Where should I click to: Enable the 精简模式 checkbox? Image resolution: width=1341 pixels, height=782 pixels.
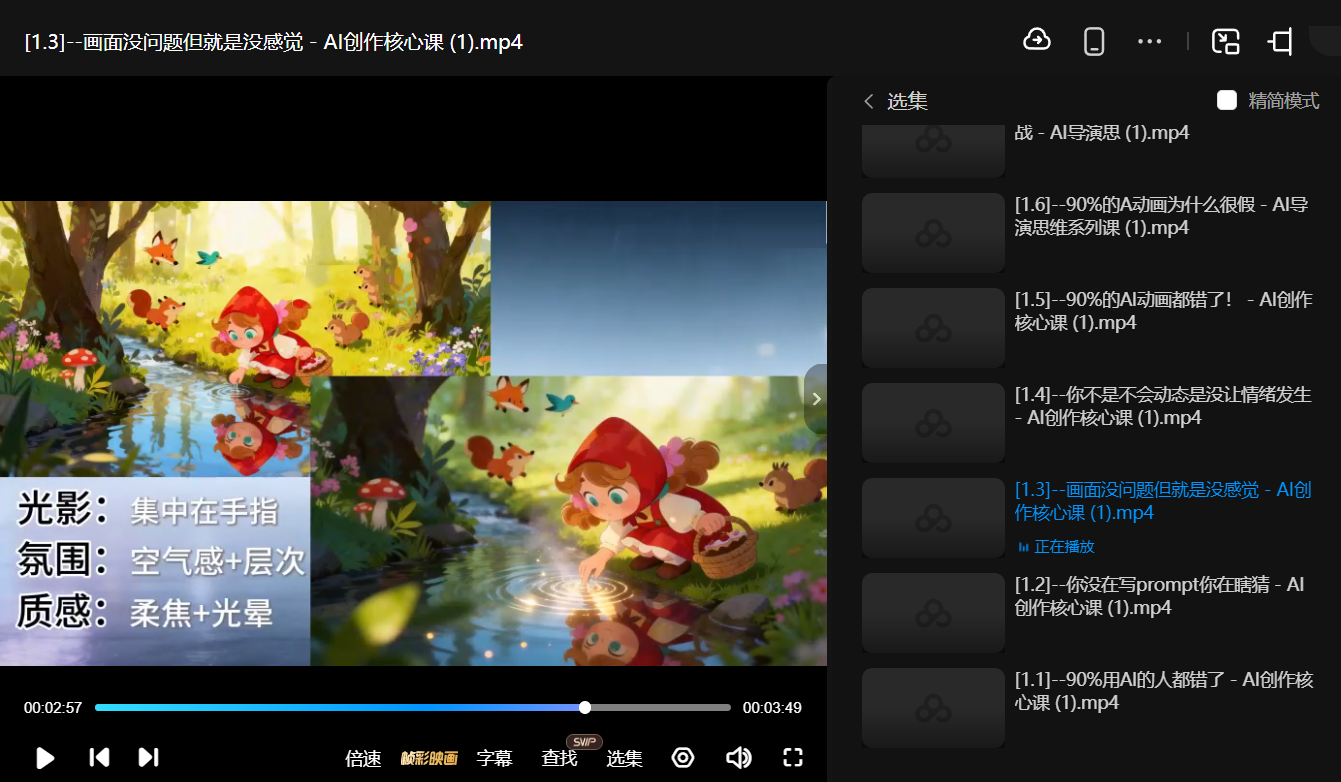(x=1227, y=100)
